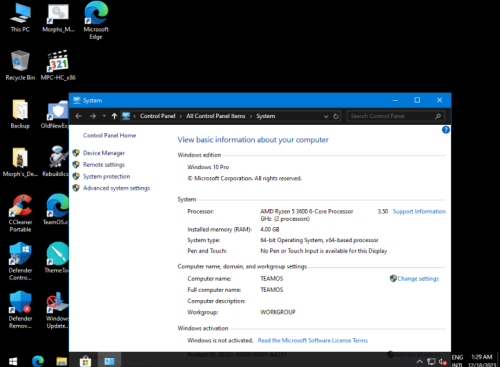
Task: Open Microsoft Store from the taskbar
Action: [x=85, y=361]
